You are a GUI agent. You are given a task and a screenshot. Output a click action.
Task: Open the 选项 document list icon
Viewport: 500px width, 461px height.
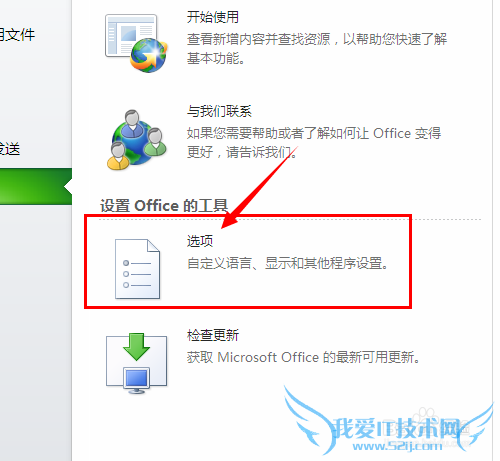click(137, 269)
